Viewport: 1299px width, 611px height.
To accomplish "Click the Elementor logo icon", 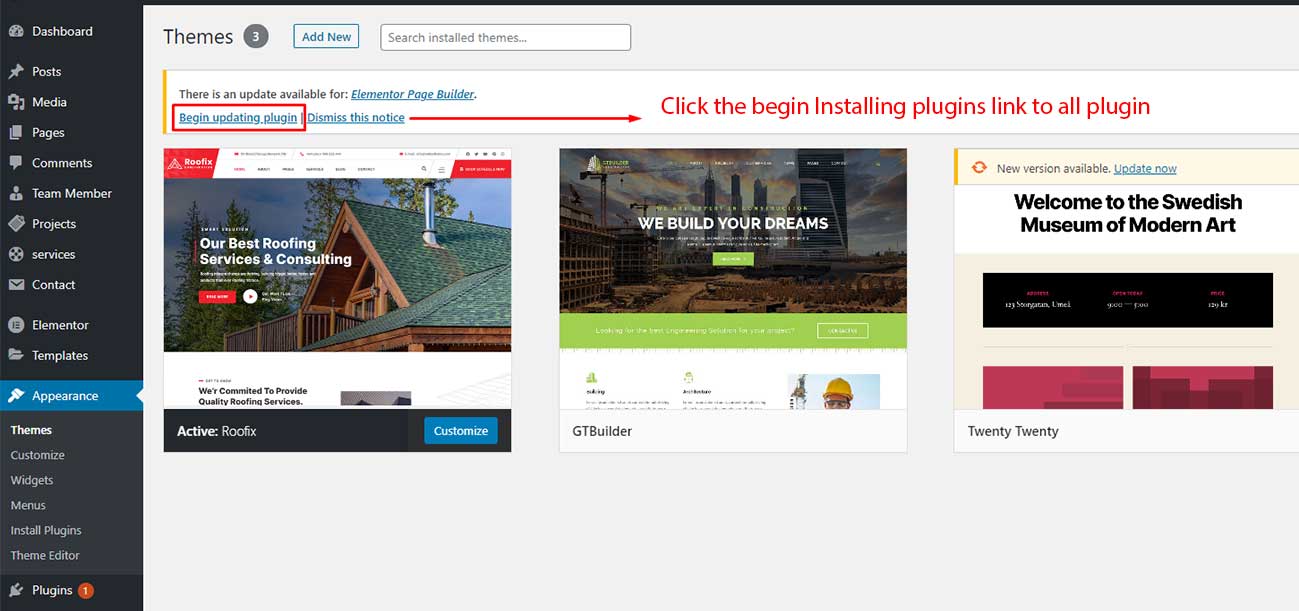I will click(x=16, y=325).
